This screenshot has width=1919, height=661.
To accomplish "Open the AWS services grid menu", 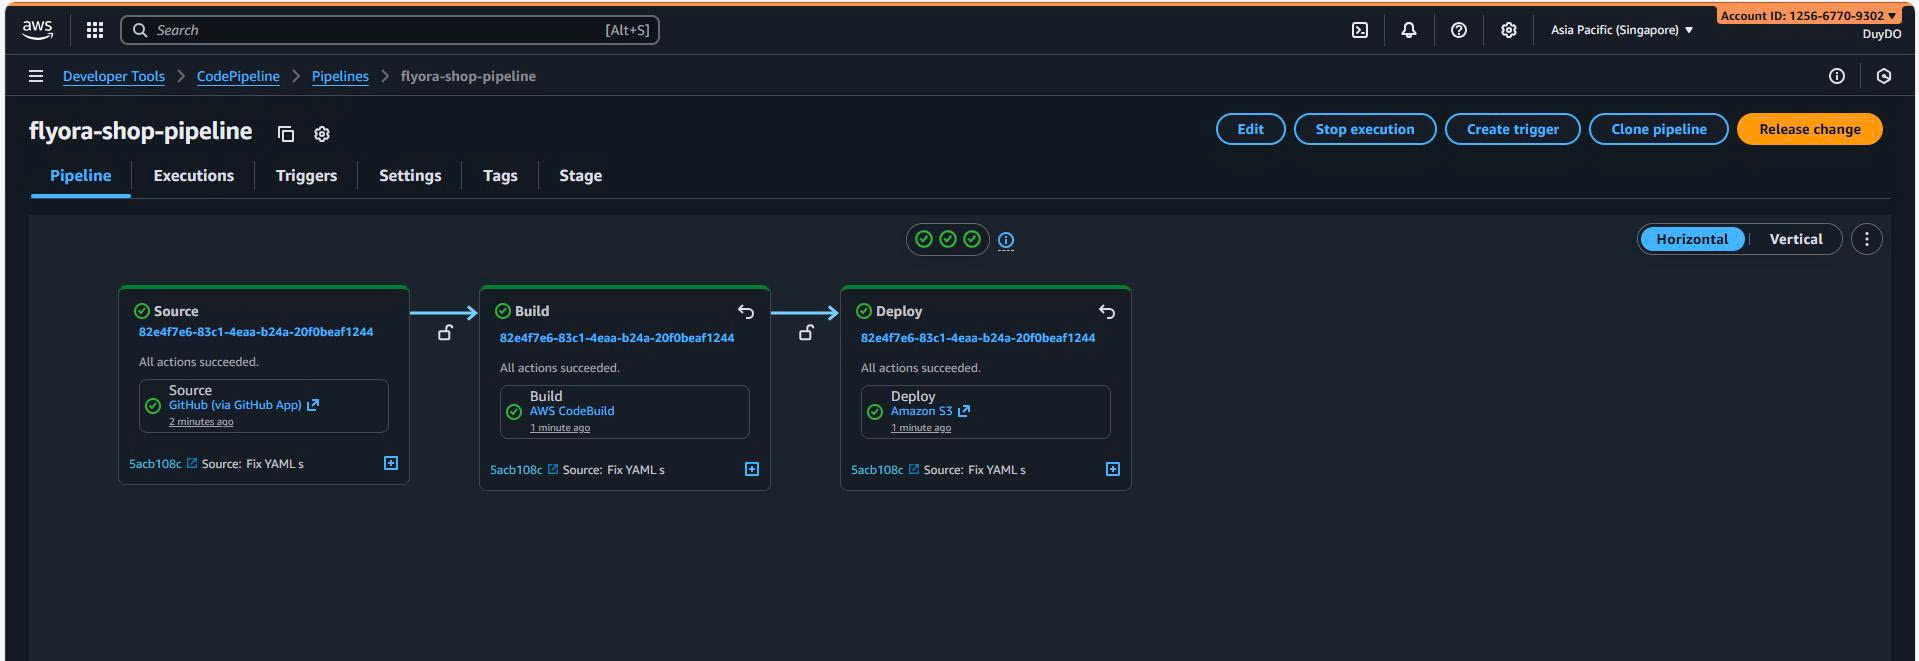I will click(x=95, y=30).
